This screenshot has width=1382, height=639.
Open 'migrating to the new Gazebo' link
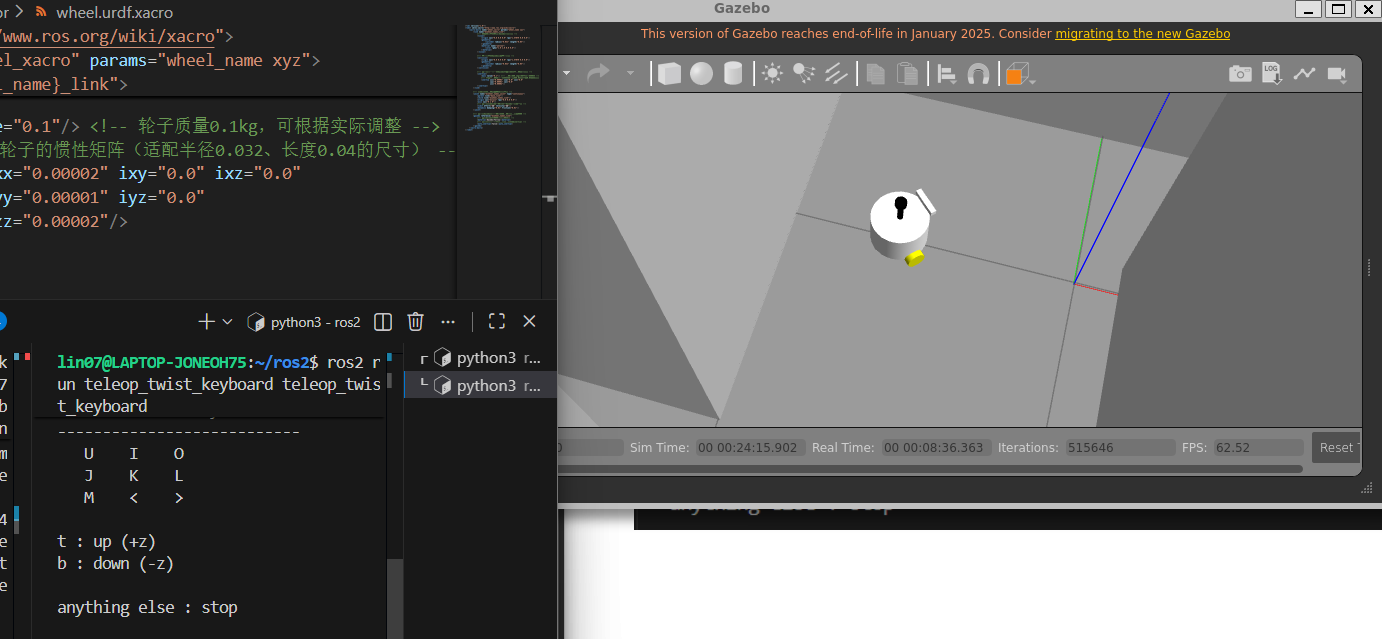(1143, 33)
